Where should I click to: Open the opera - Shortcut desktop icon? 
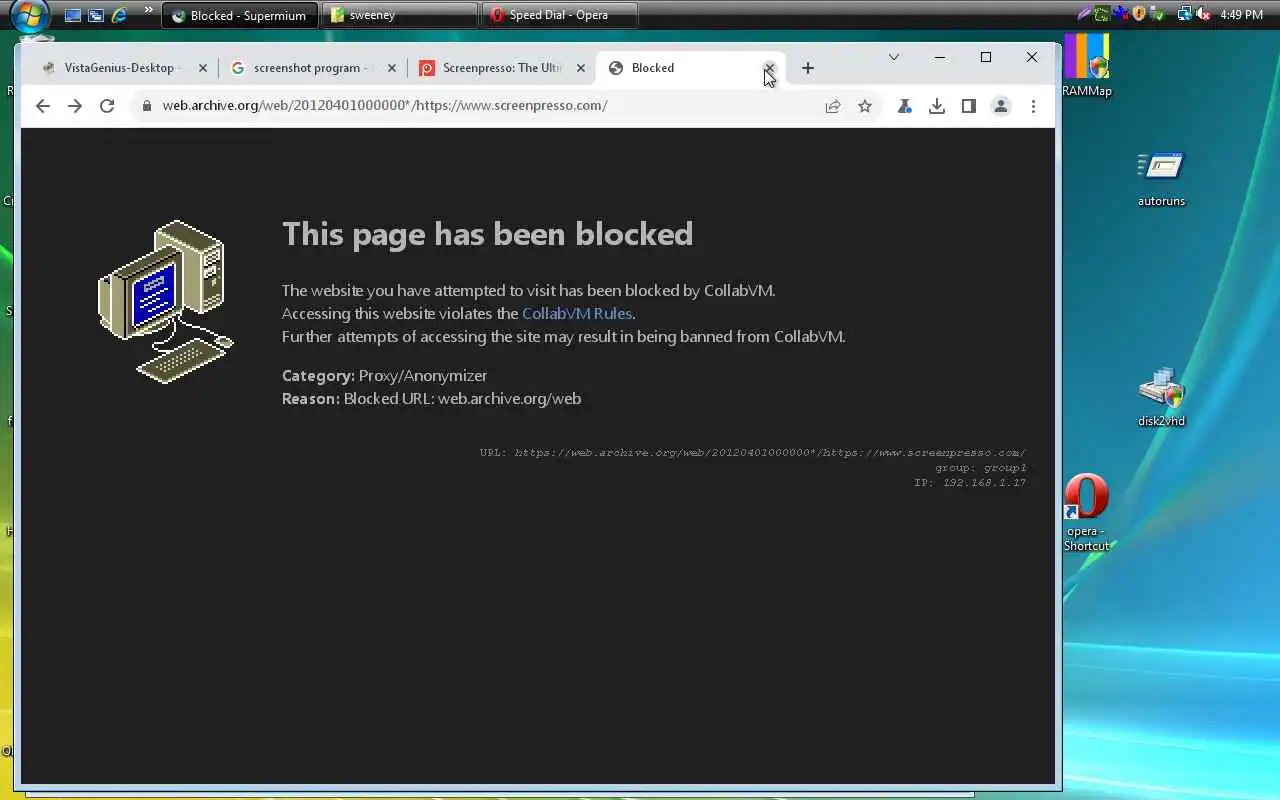pos(1086,513)
